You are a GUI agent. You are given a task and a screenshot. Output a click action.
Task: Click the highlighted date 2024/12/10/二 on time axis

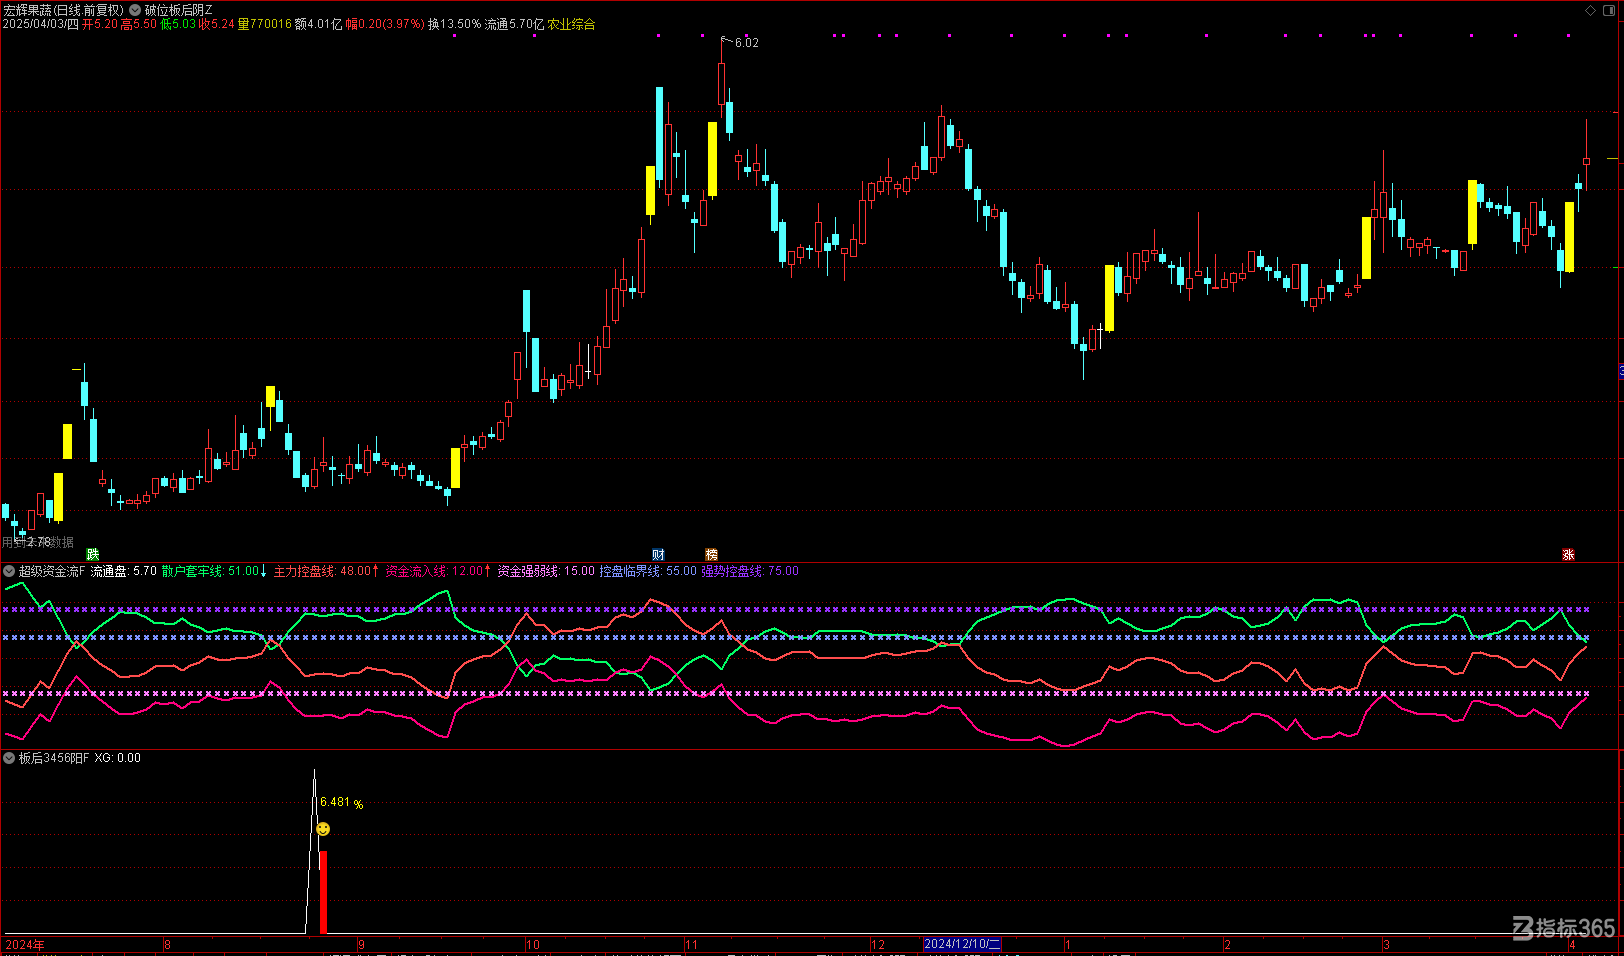tap(962, 944)
